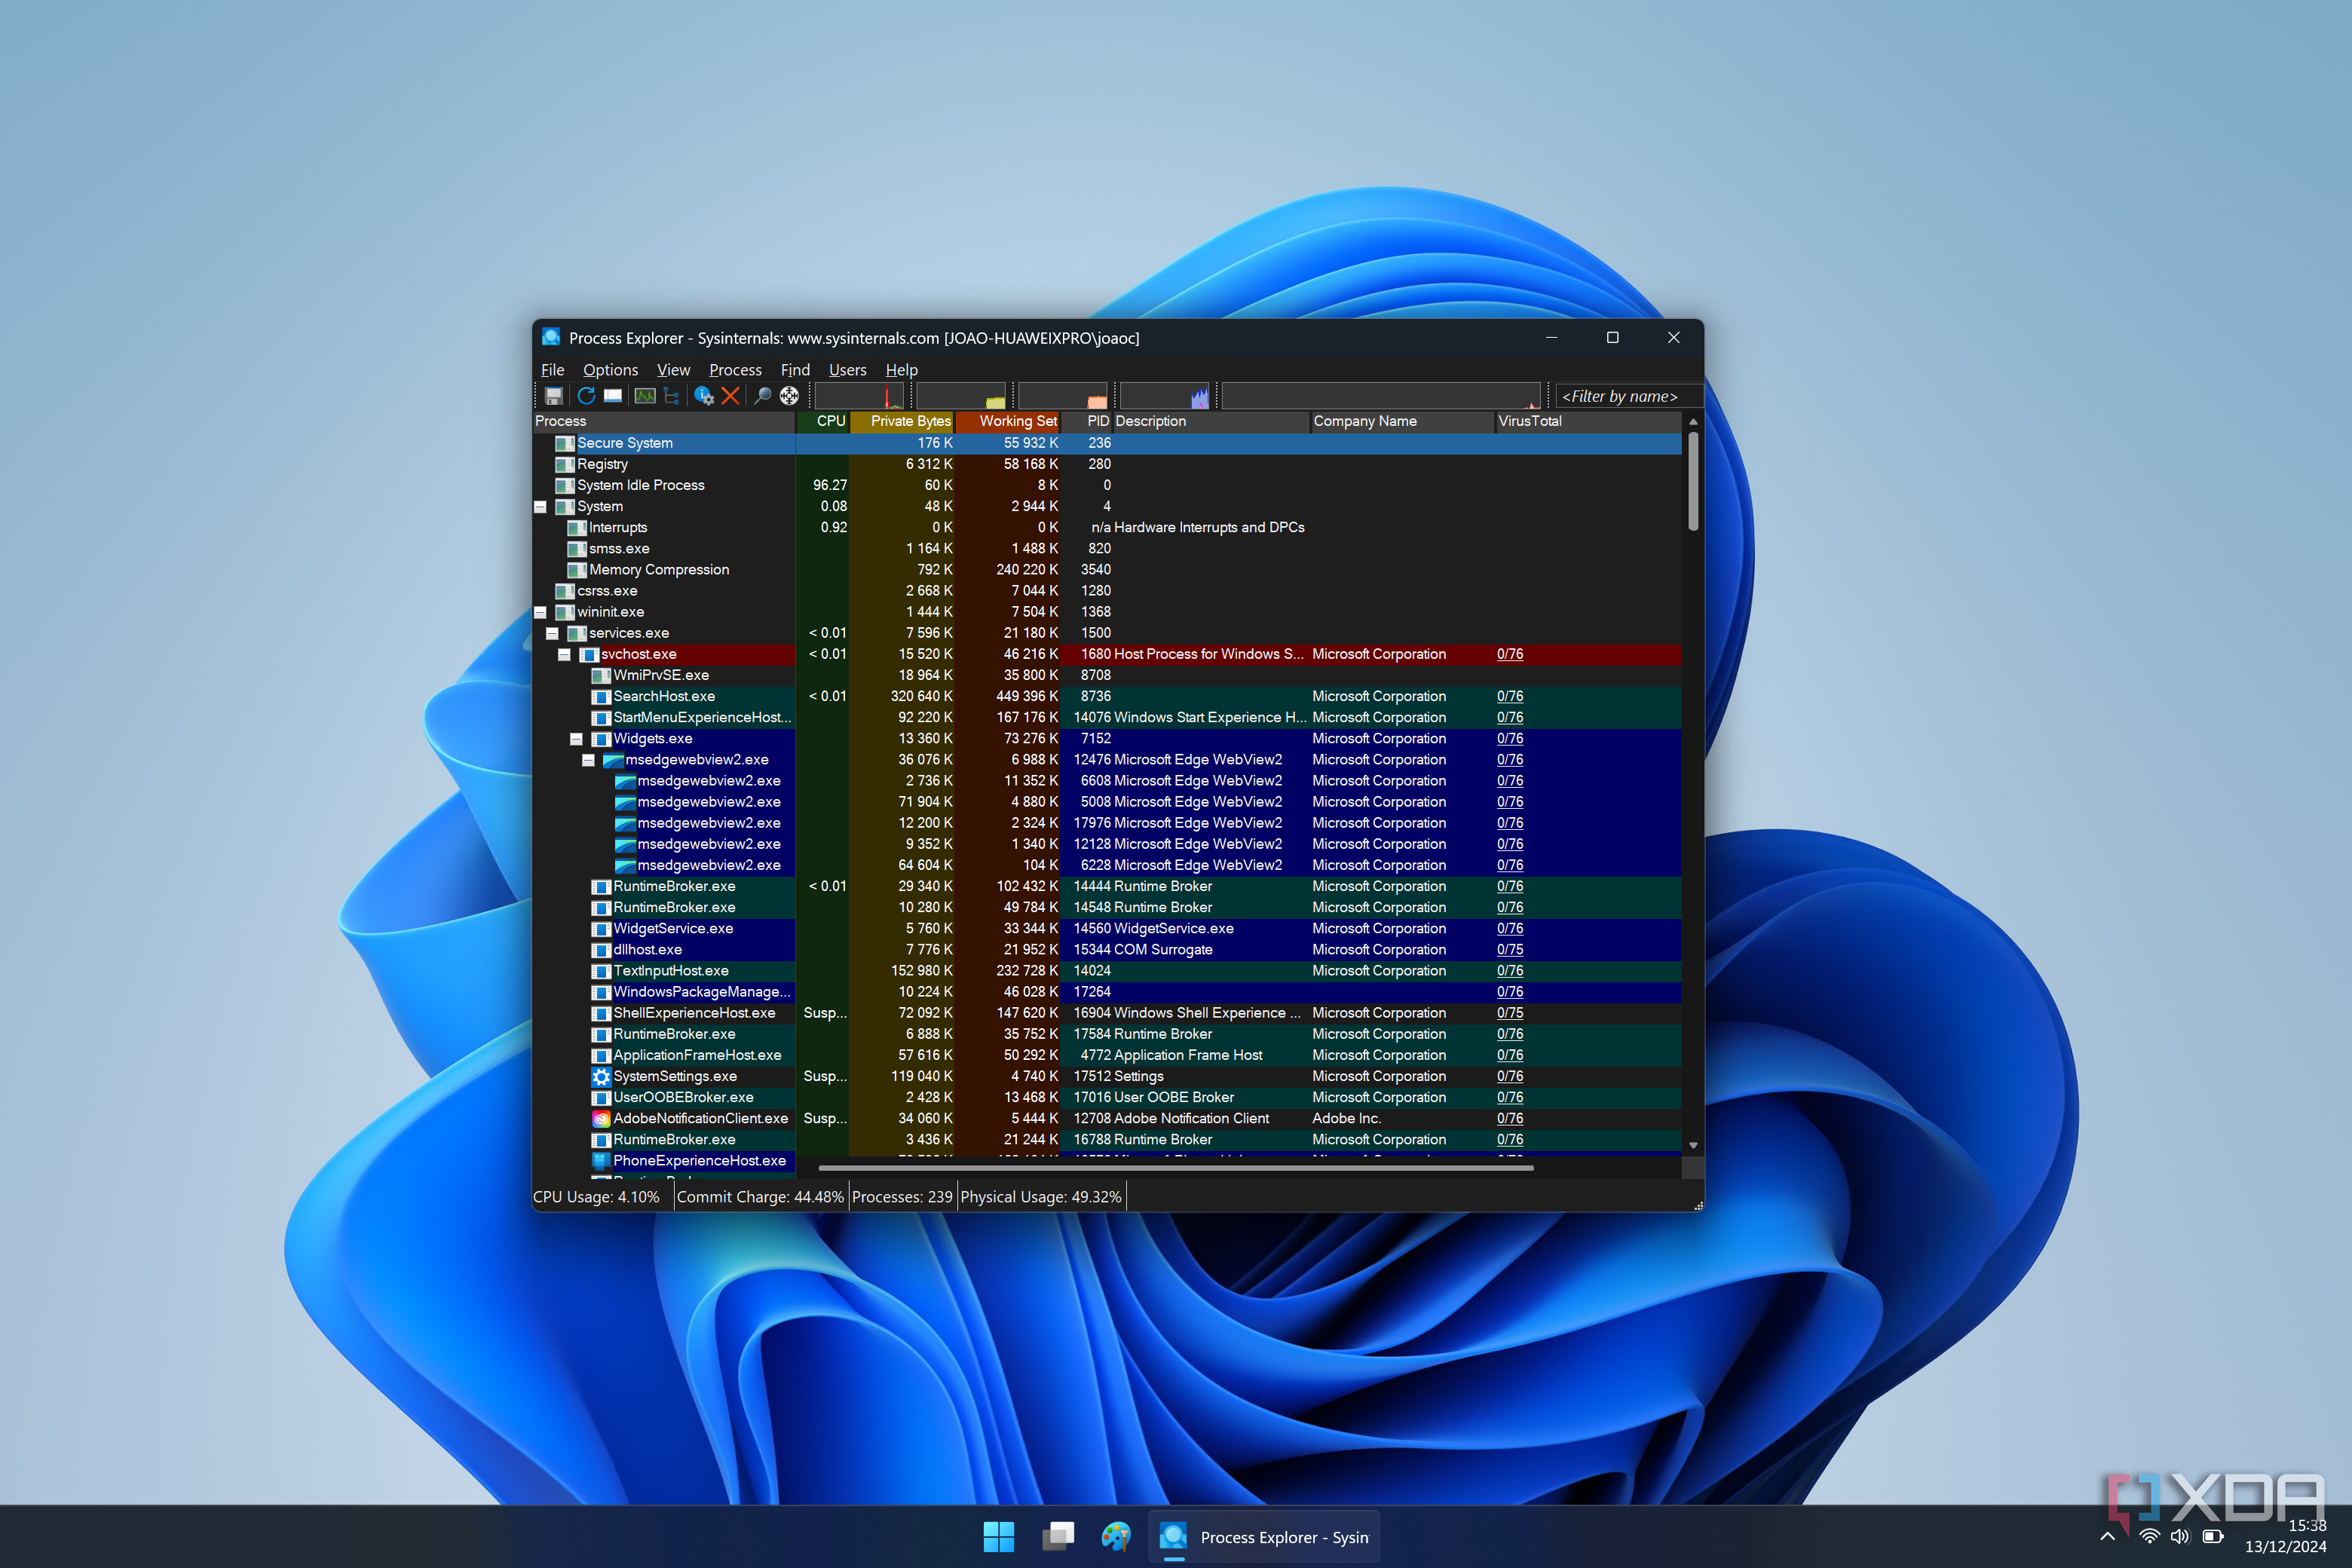The image size is (2352, 1568).
Task: Click the Find Handle magnifier icon
Action: (762, 396)
